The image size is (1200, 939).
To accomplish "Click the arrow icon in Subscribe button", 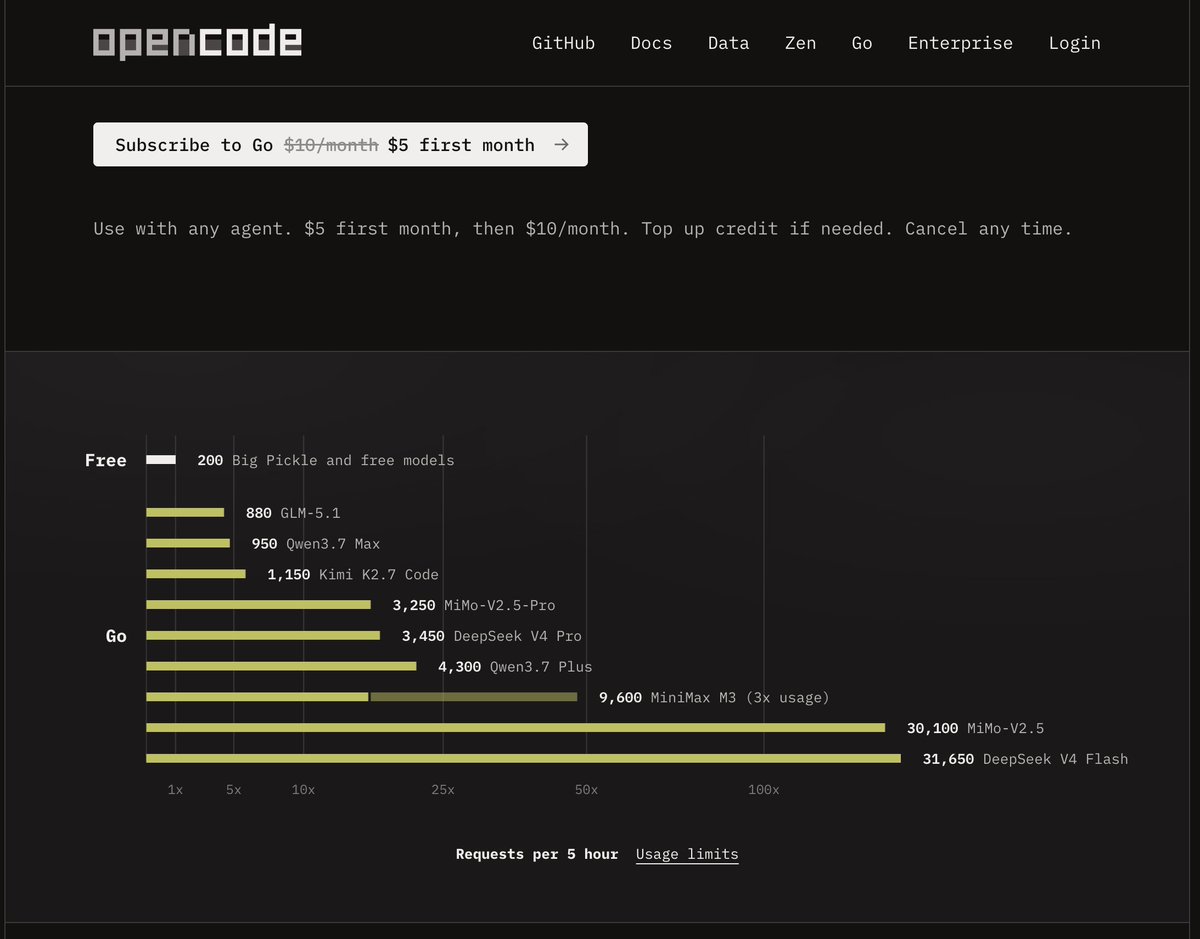I will (562, 144).
